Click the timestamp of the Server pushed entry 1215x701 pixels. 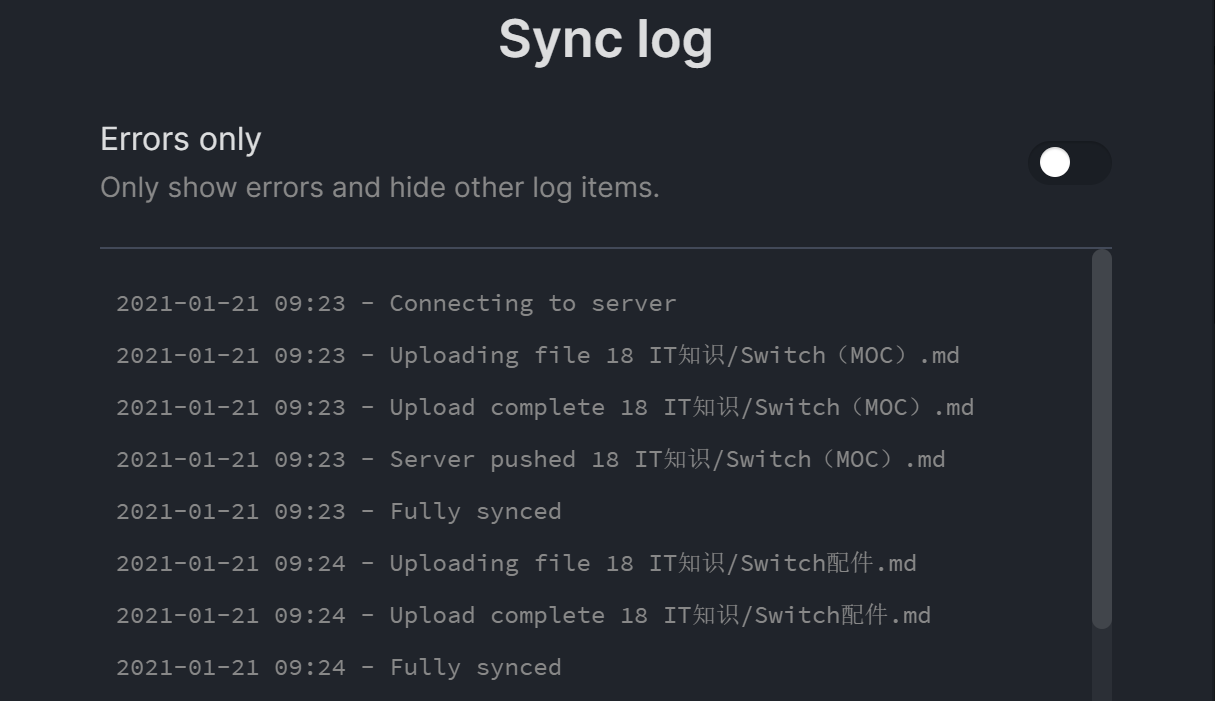(x=230, y=459)
